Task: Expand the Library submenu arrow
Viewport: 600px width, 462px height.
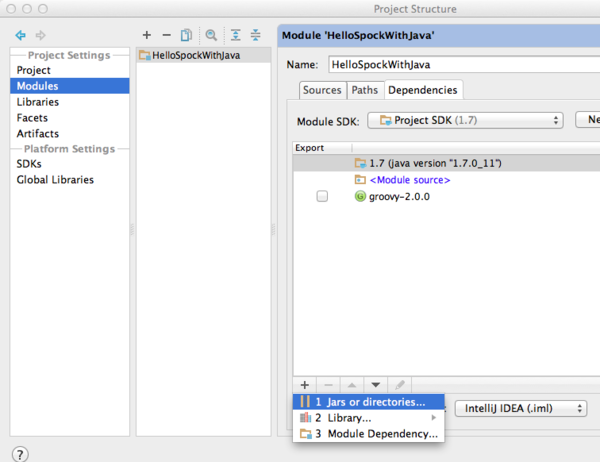Action: click(x=434, y=418)
